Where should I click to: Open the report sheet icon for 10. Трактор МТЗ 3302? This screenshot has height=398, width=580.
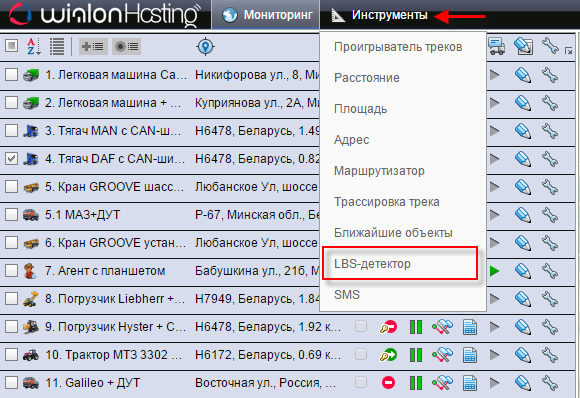(x=470, y=355)
